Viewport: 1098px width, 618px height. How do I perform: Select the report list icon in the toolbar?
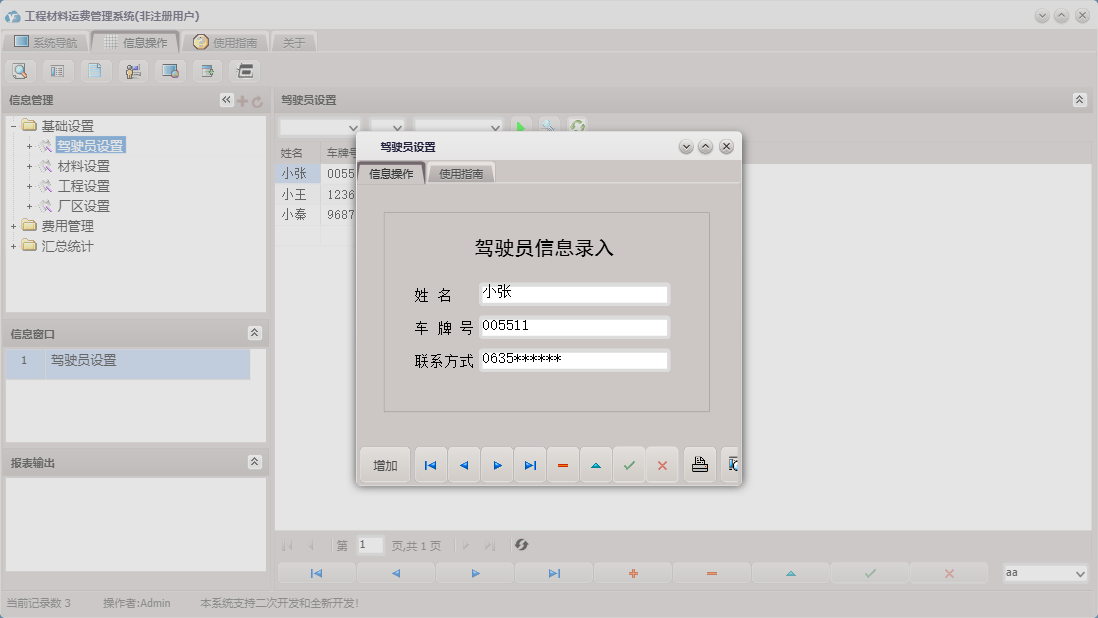[58, 70]
